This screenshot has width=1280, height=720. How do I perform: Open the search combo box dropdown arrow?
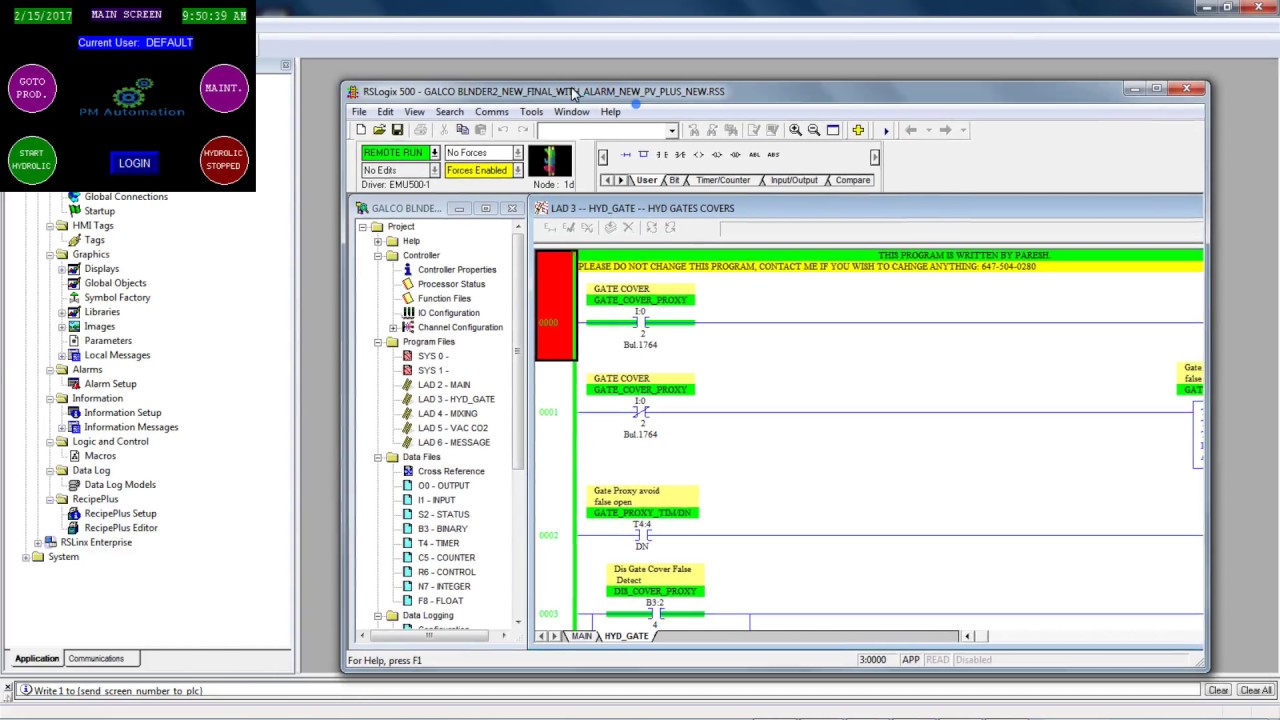click(672, 131)
